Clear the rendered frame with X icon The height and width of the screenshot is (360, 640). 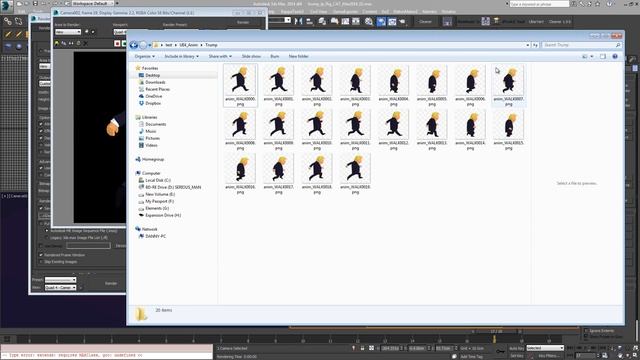[85, 43]
